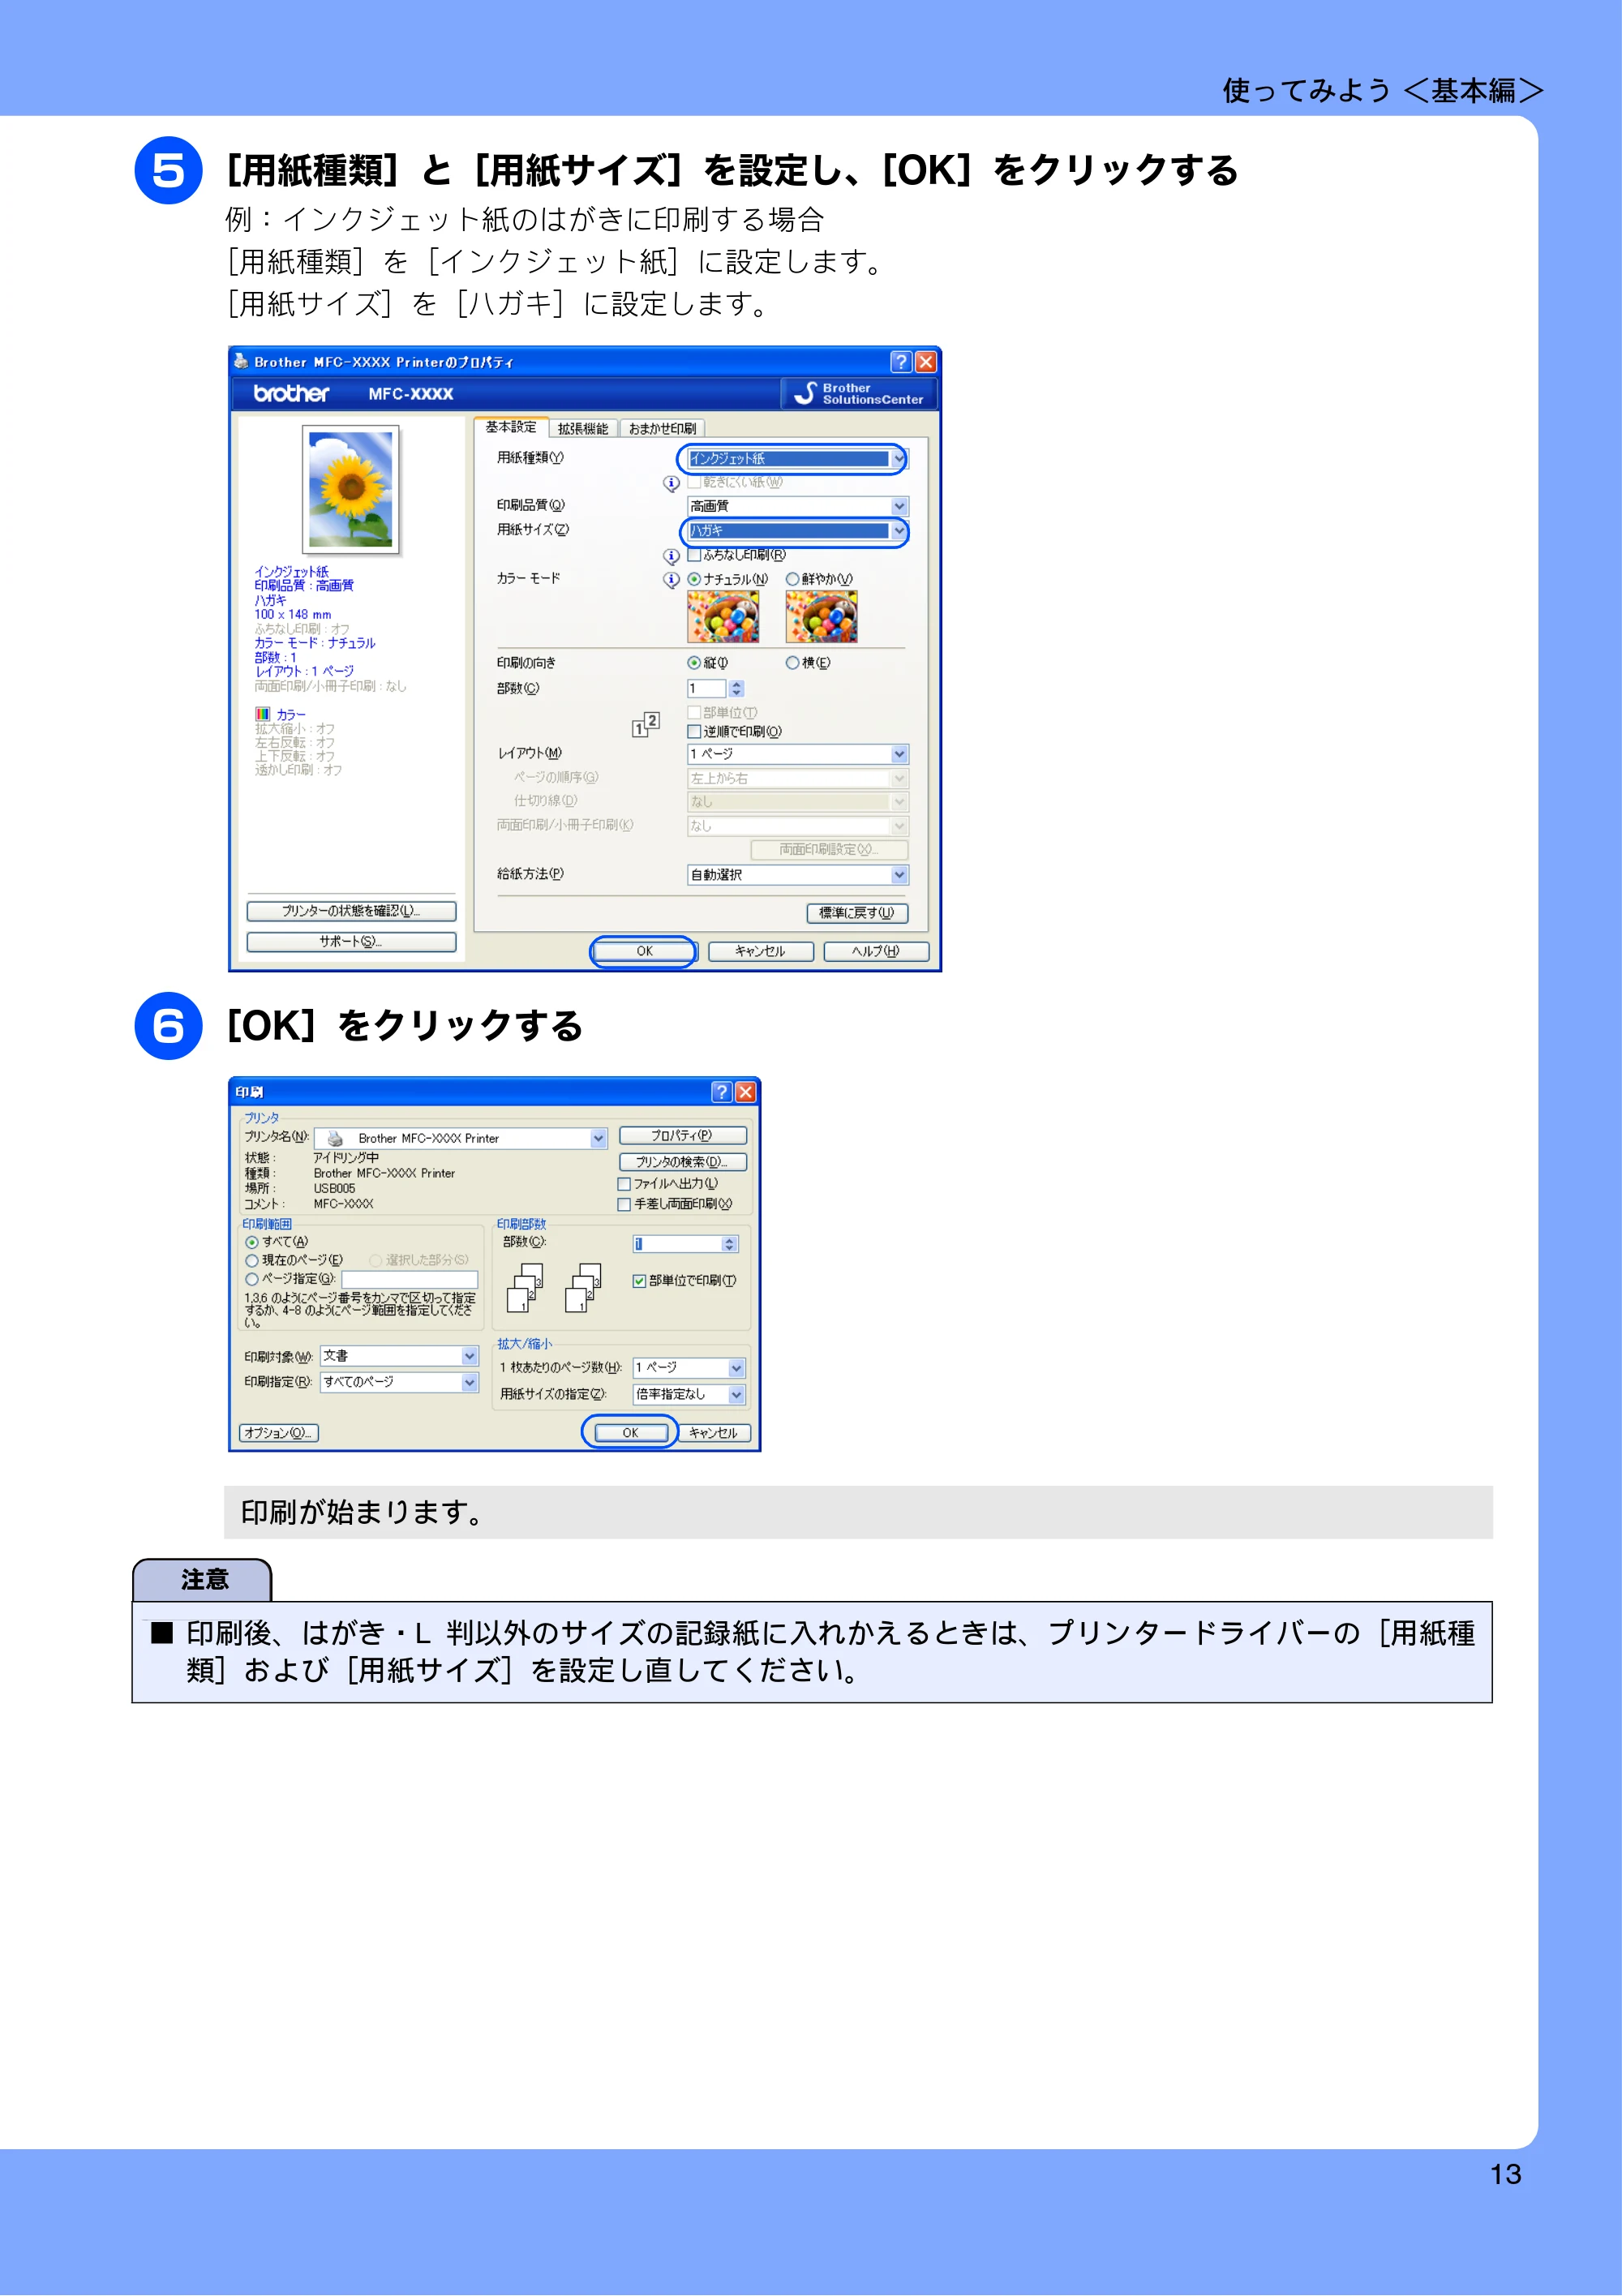Click info icon beside borderless print option

pyautogui.click(x=671, y=556)
